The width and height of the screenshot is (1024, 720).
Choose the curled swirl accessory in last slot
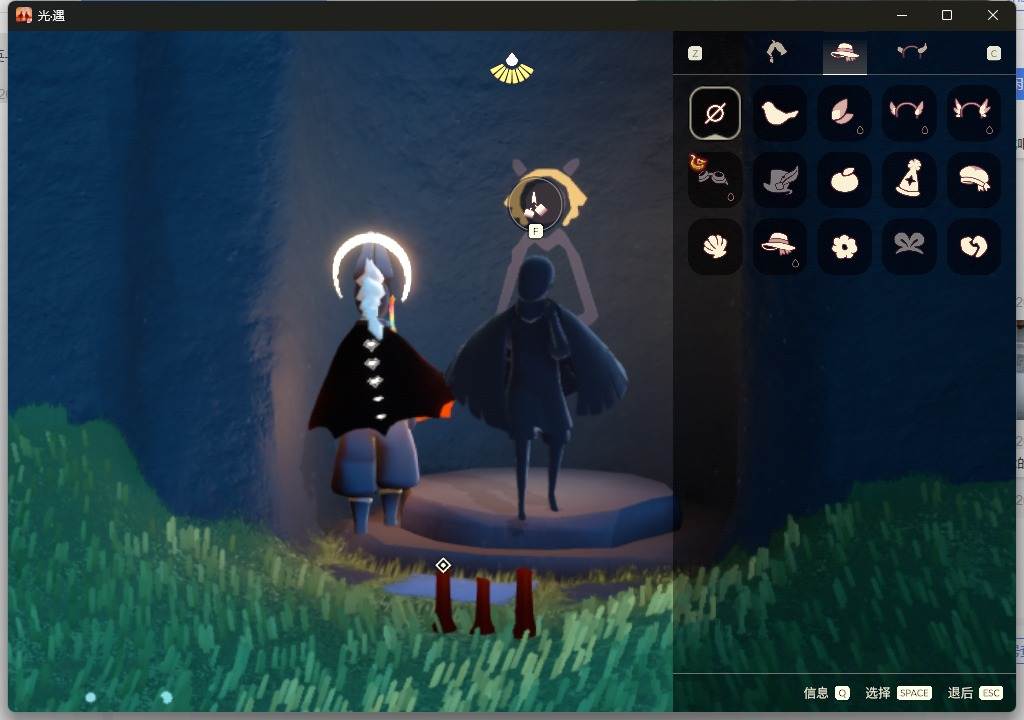[973, 246]
